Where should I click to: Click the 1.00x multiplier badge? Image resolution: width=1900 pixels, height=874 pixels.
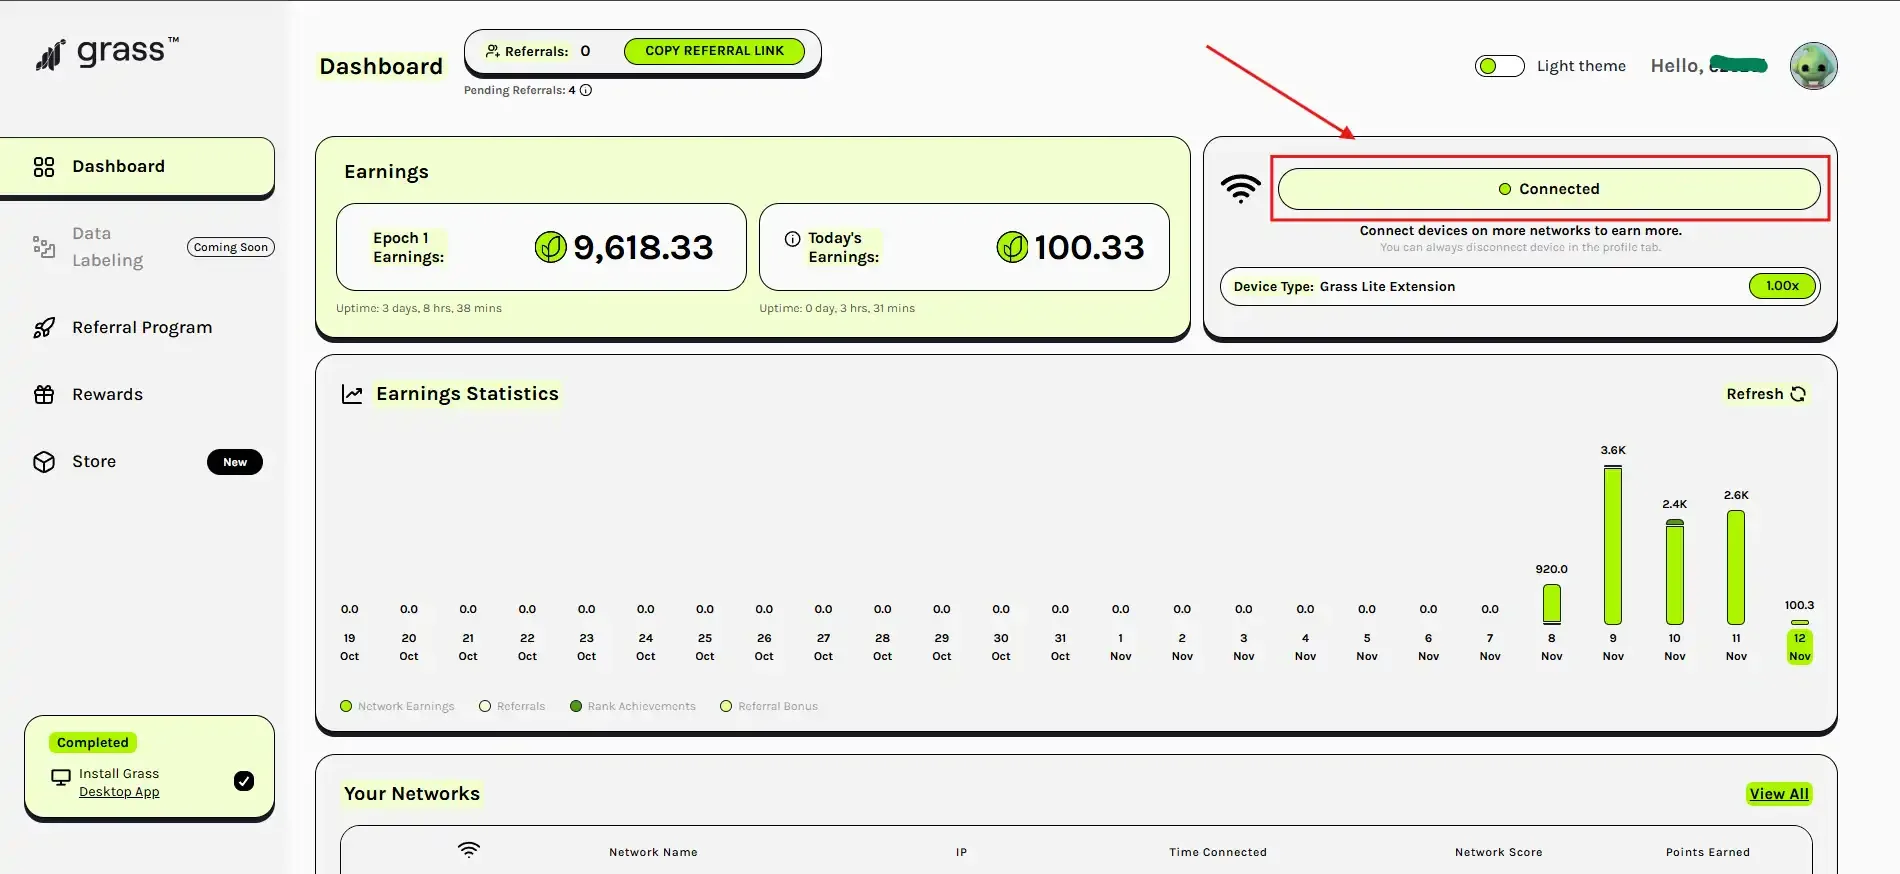[1782, 286]
